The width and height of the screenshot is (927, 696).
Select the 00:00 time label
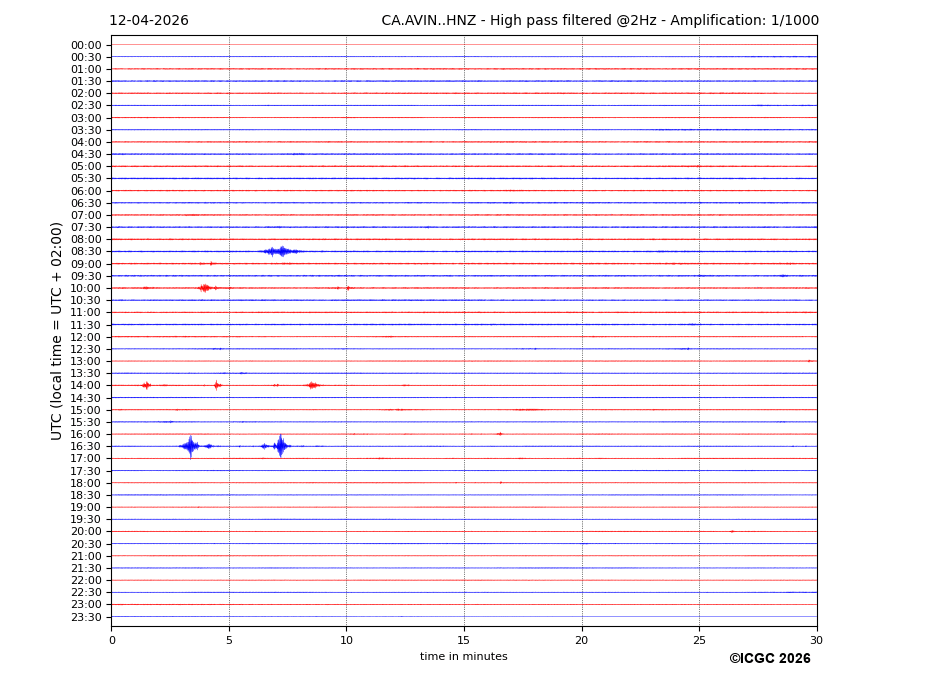point(86,45)
